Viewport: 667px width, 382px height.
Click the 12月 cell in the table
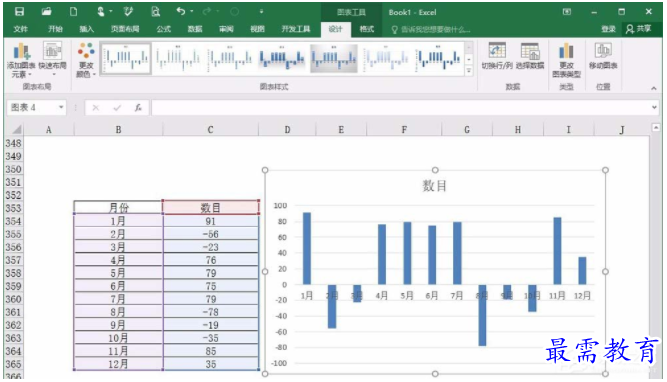point(118,364)
